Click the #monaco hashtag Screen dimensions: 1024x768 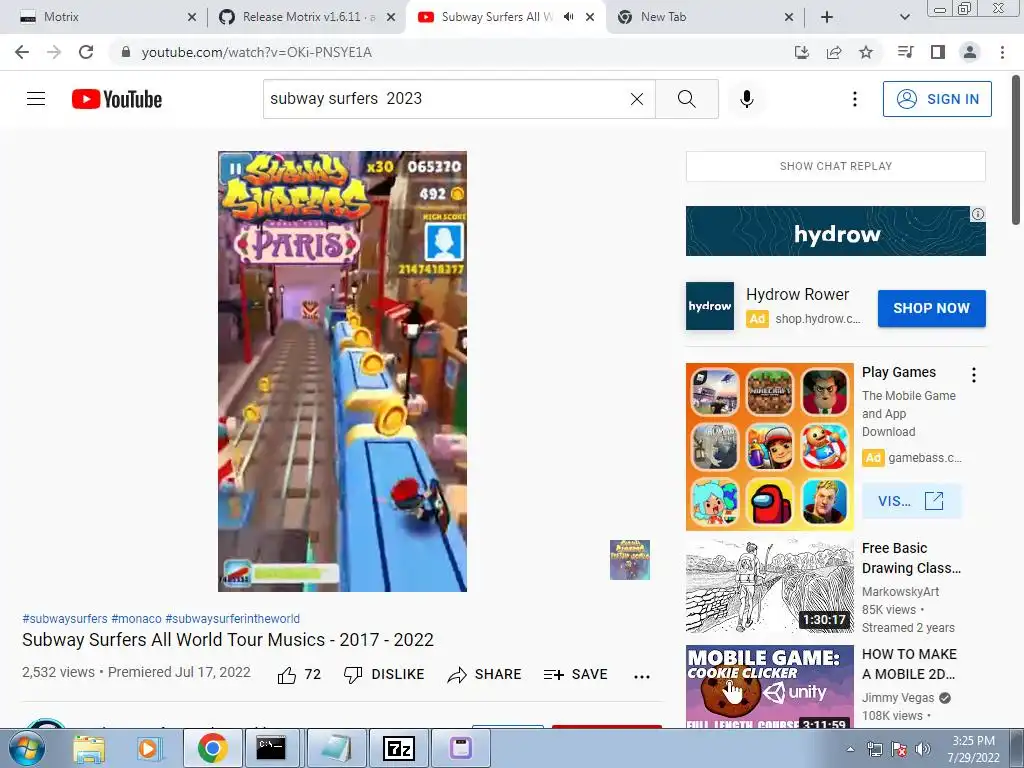pyautogui.click(x=136, y=618)
